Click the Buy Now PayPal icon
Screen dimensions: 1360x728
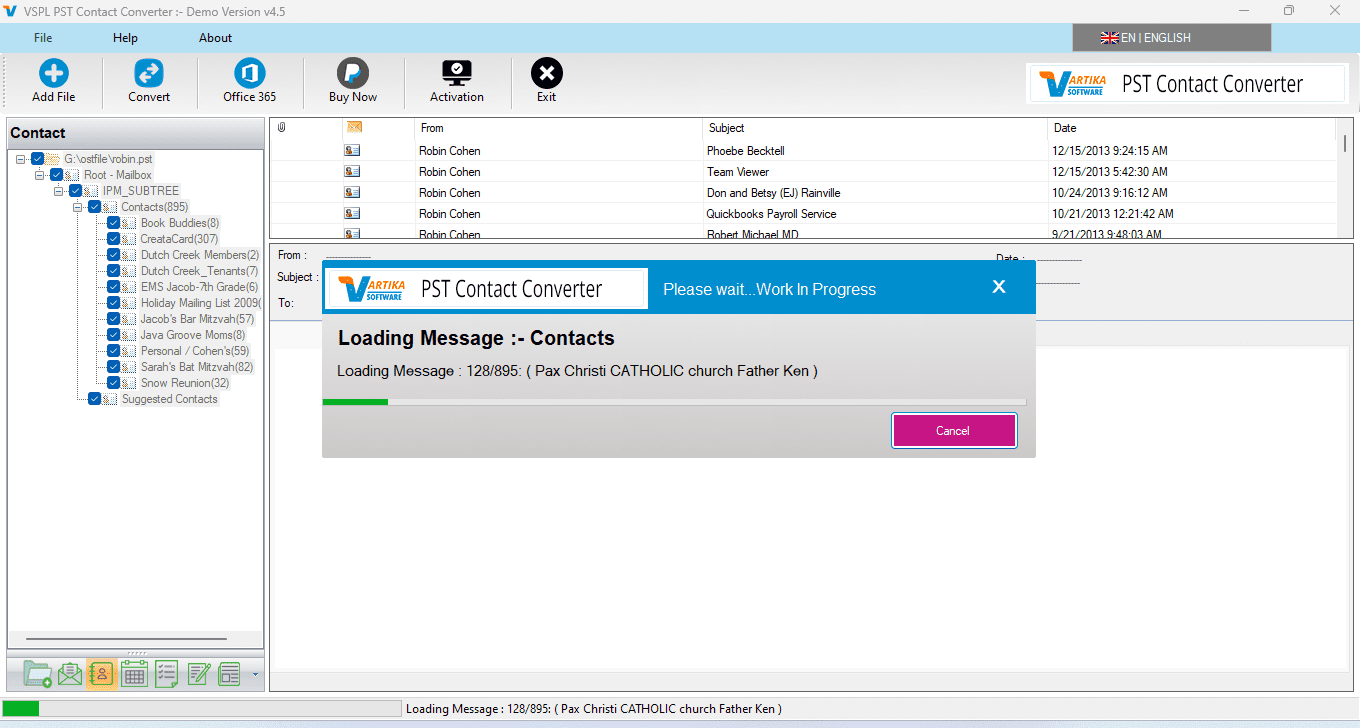pos(353,74)
